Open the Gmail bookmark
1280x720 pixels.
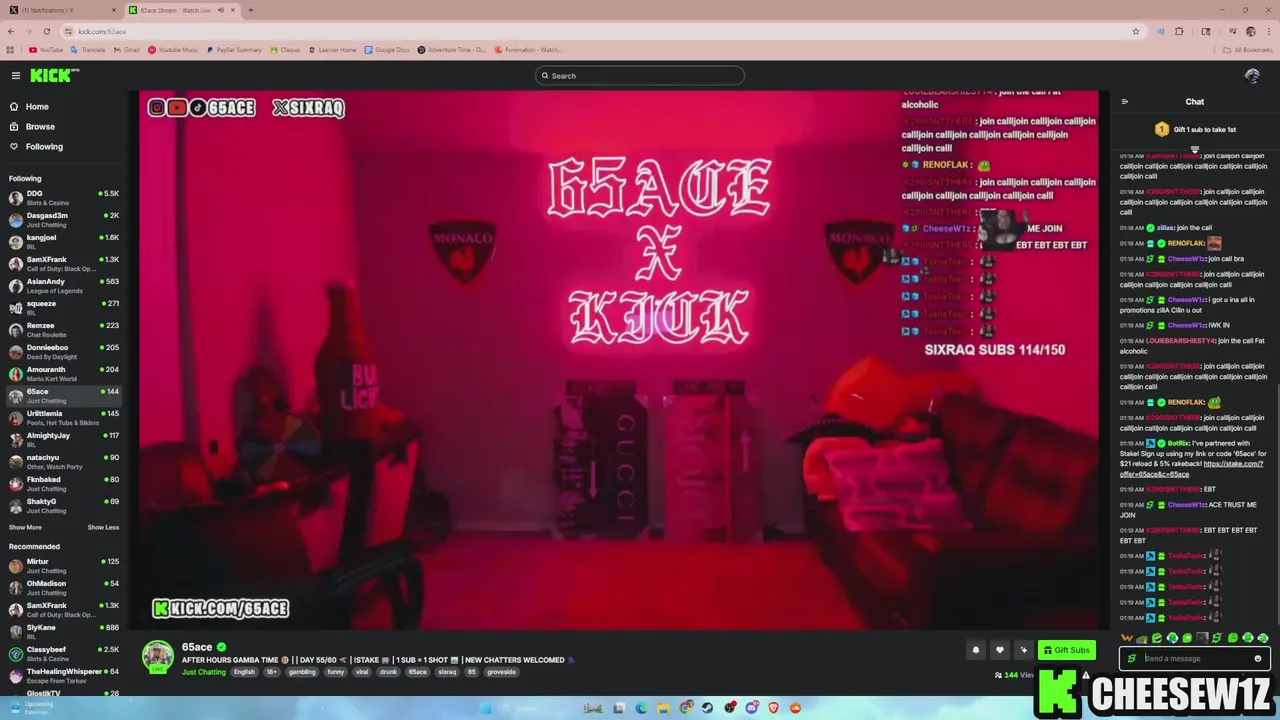pos(126,50)
